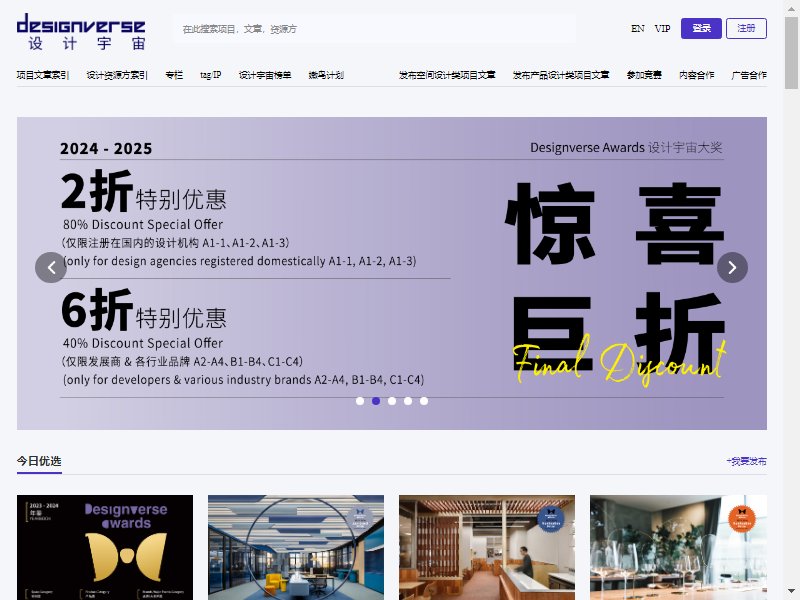Viewport: 800px width, 600px height.
Task: Open 内容合作 link
Action: [696, 75]
